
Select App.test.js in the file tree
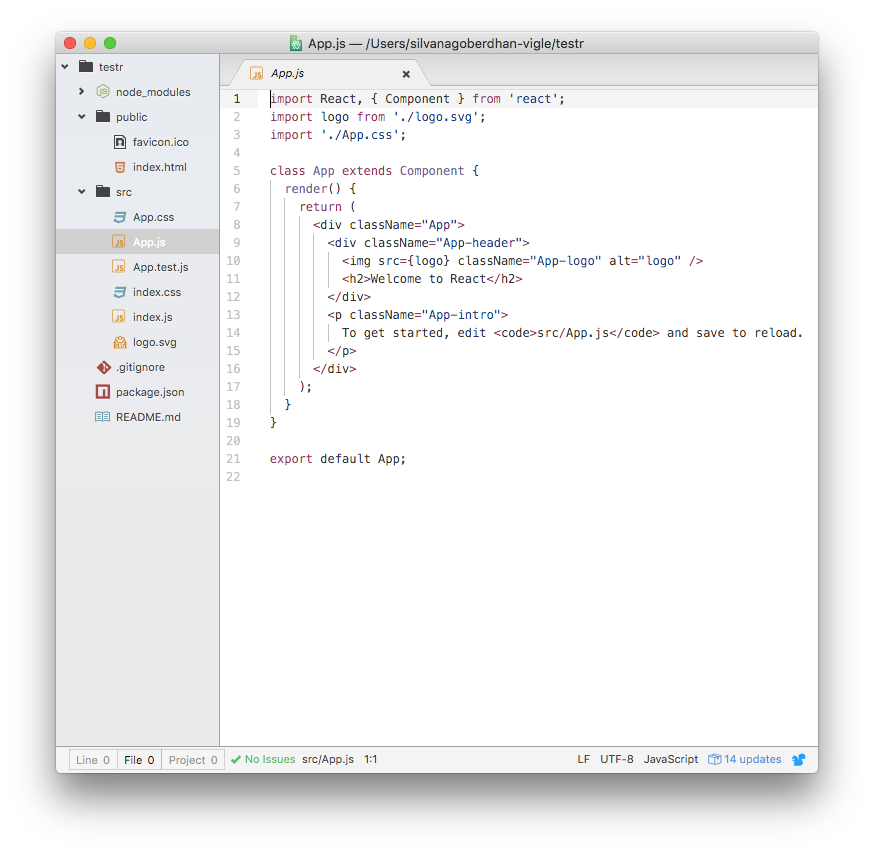[x=159, y=266]
